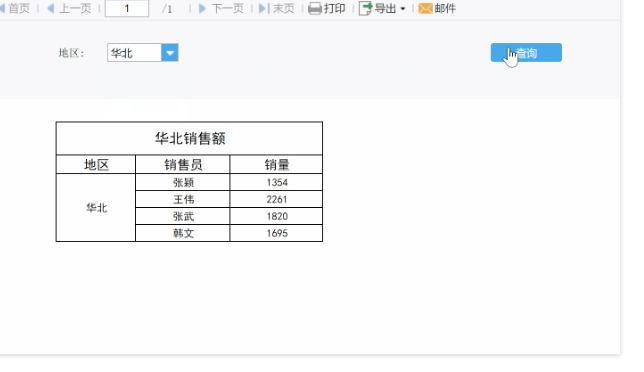Click the total pages indicator /1

tap(167, 9)
